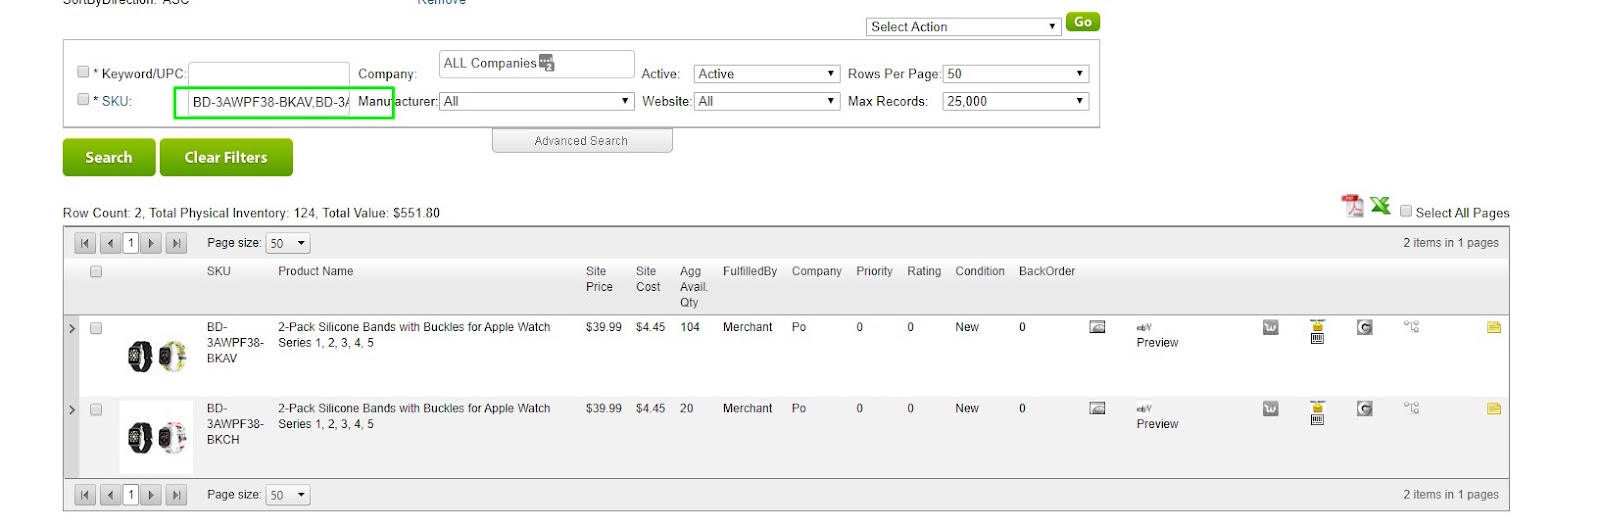Image resolution: width=1600 pixels, height=529 pixels.
Task: Open Advanced Search panel
Action: tap(582, 141)
